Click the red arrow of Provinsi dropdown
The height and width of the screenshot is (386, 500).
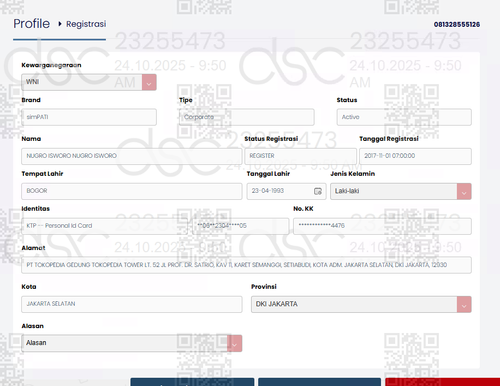pyautogui.click(x=464, y=304)
